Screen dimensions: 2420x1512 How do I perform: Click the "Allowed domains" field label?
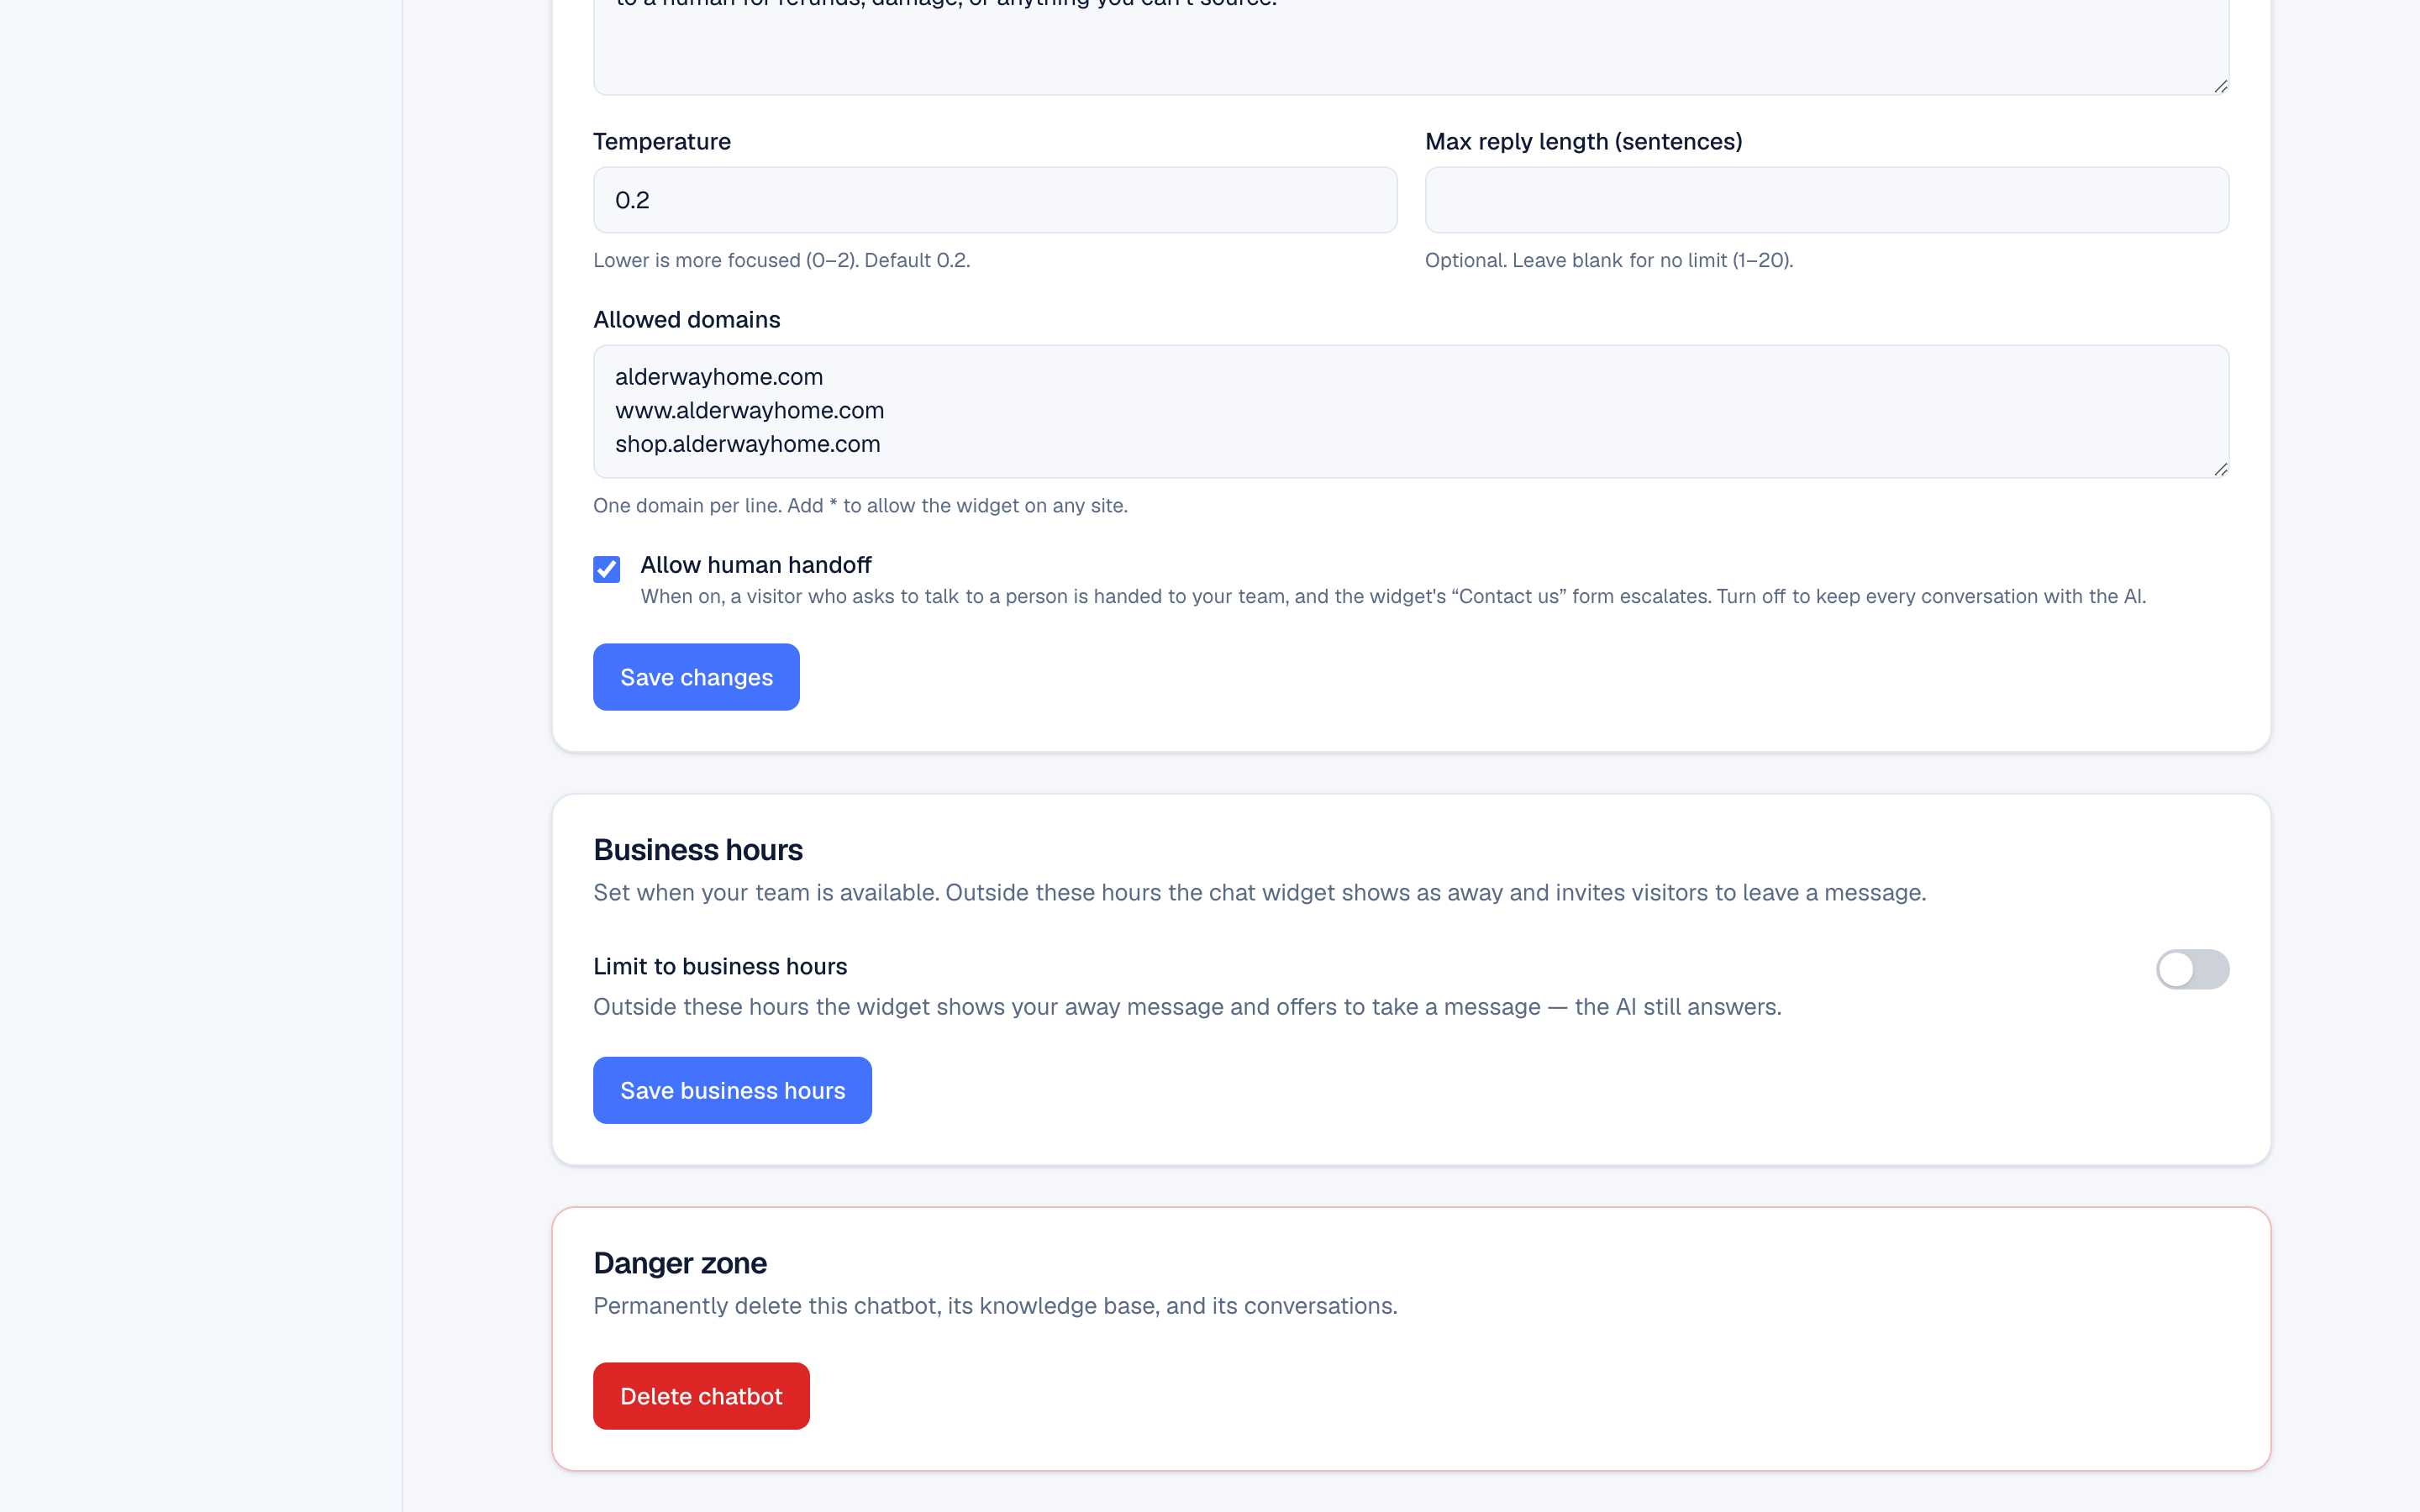tap(686, 319)
